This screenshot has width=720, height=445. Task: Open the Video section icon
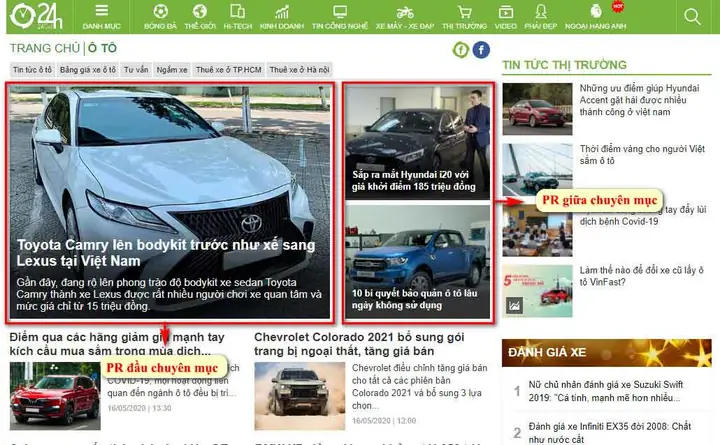click(506, 11)
